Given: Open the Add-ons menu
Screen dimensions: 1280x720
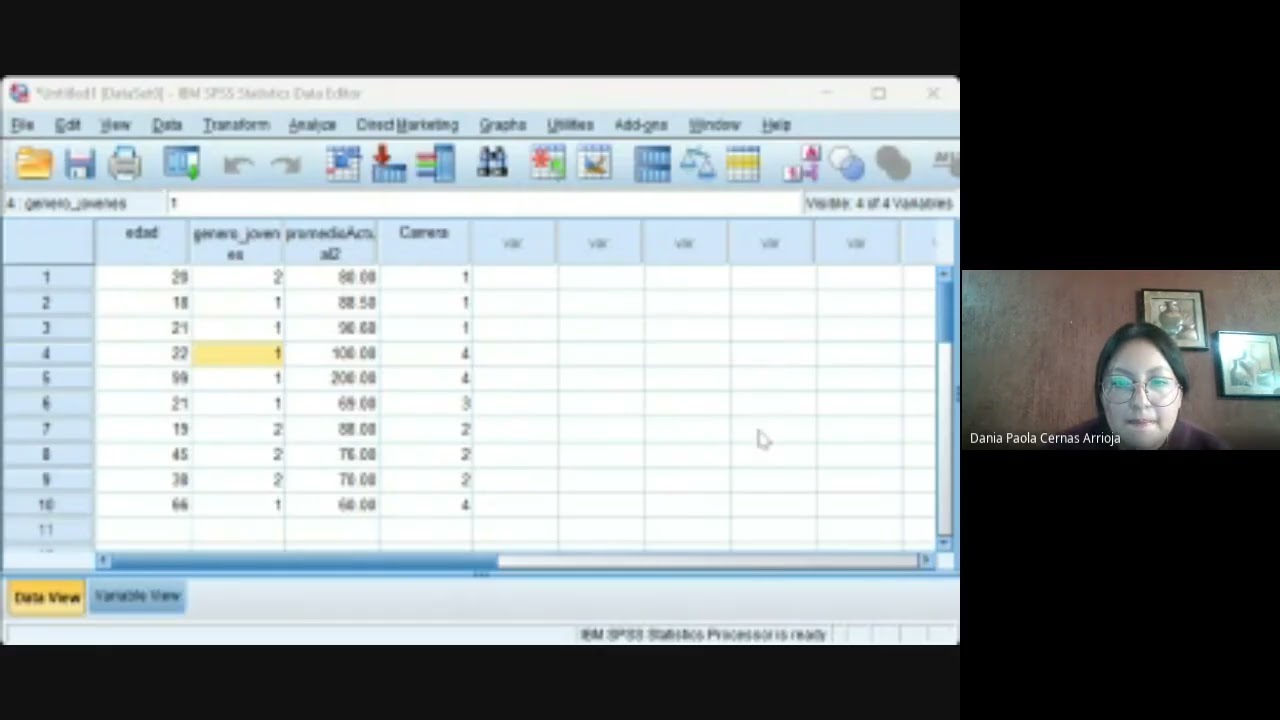Looking at the screenshot, I should [641, 125].
